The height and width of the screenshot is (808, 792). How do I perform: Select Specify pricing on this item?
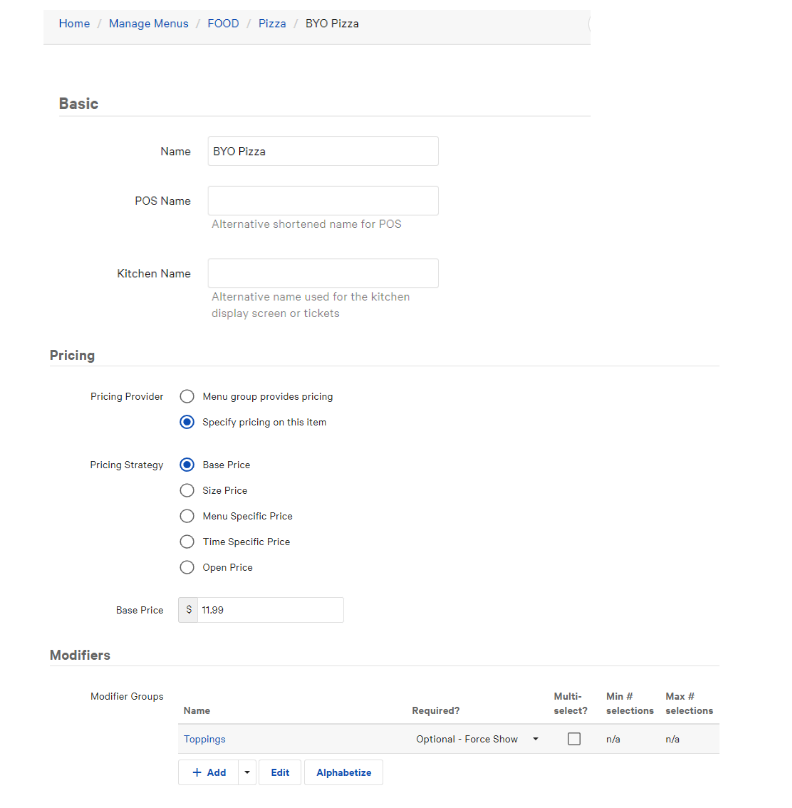187,422
